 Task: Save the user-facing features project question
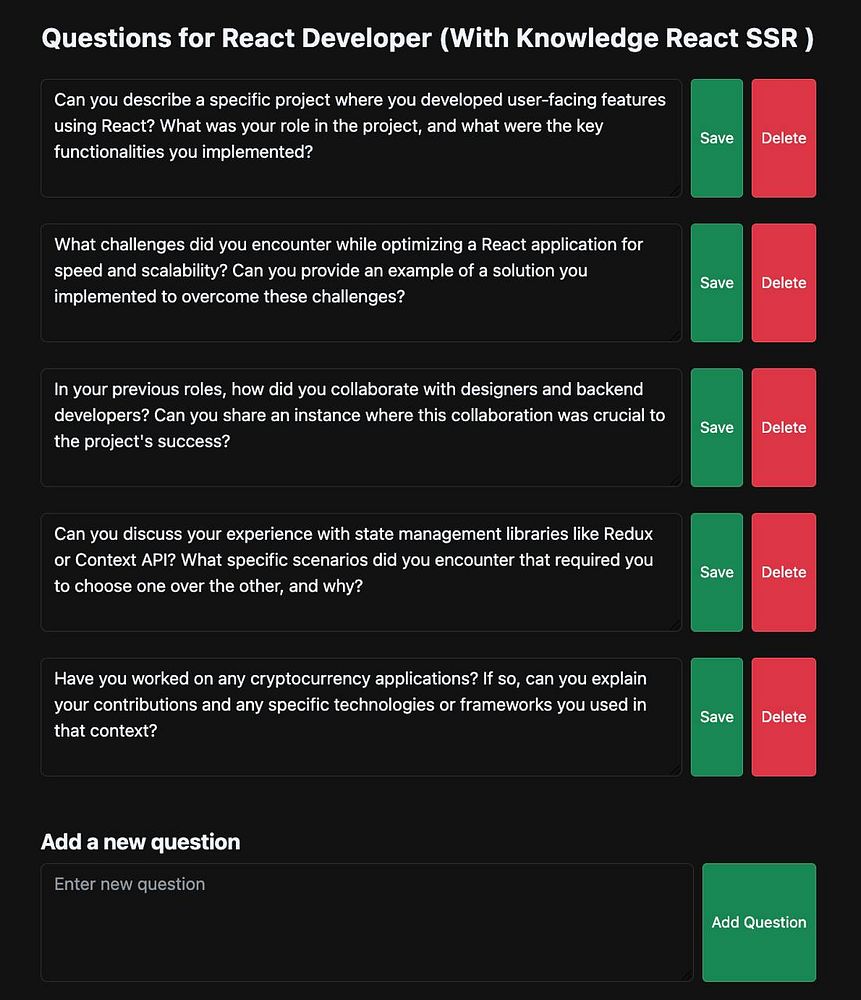[x=716, y=138]
